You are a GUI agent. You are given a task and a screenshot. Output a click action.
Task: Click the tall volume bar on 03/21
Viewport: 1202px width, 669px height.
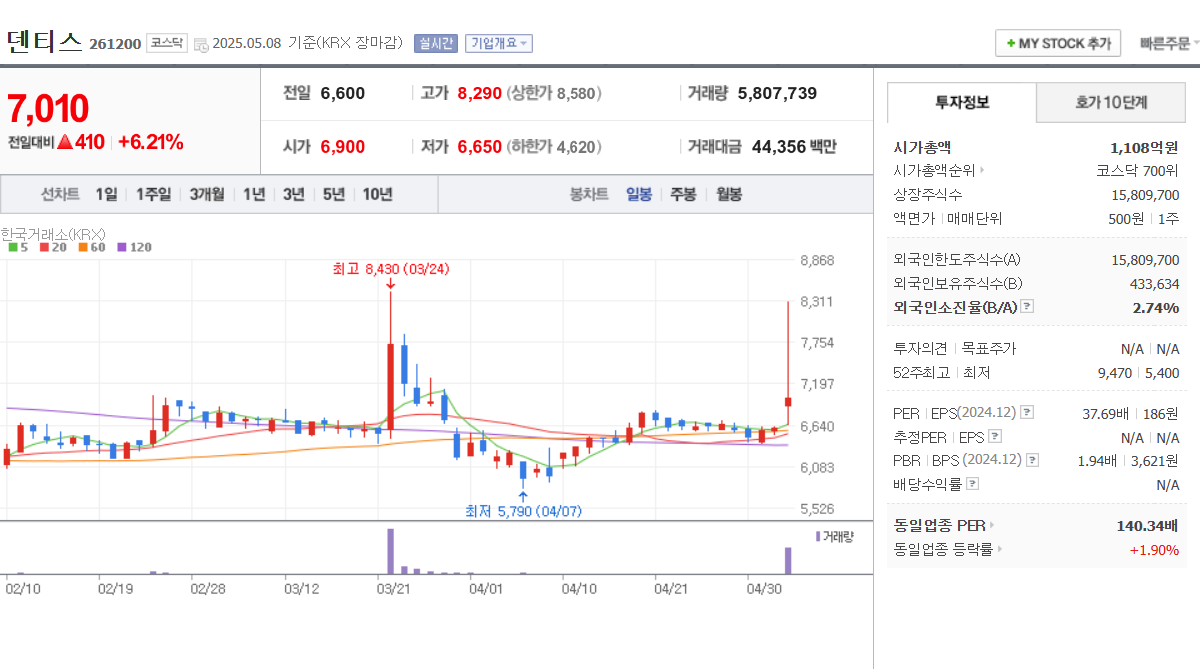(x=390, y=551)
